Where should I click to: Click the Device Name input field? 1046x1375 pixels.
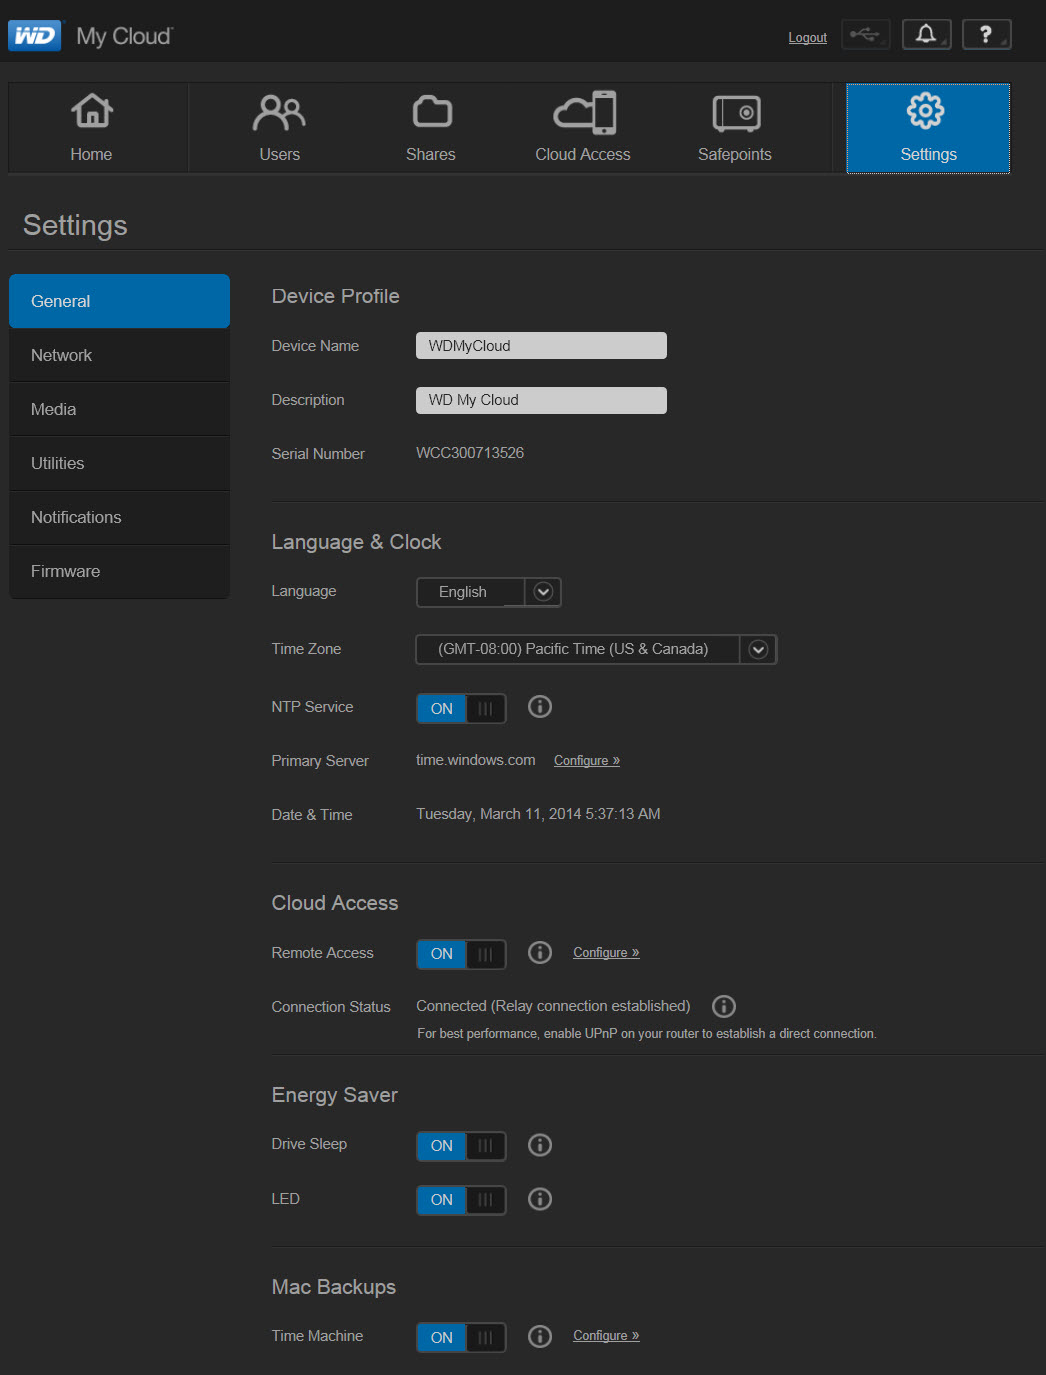pos(541,345)
